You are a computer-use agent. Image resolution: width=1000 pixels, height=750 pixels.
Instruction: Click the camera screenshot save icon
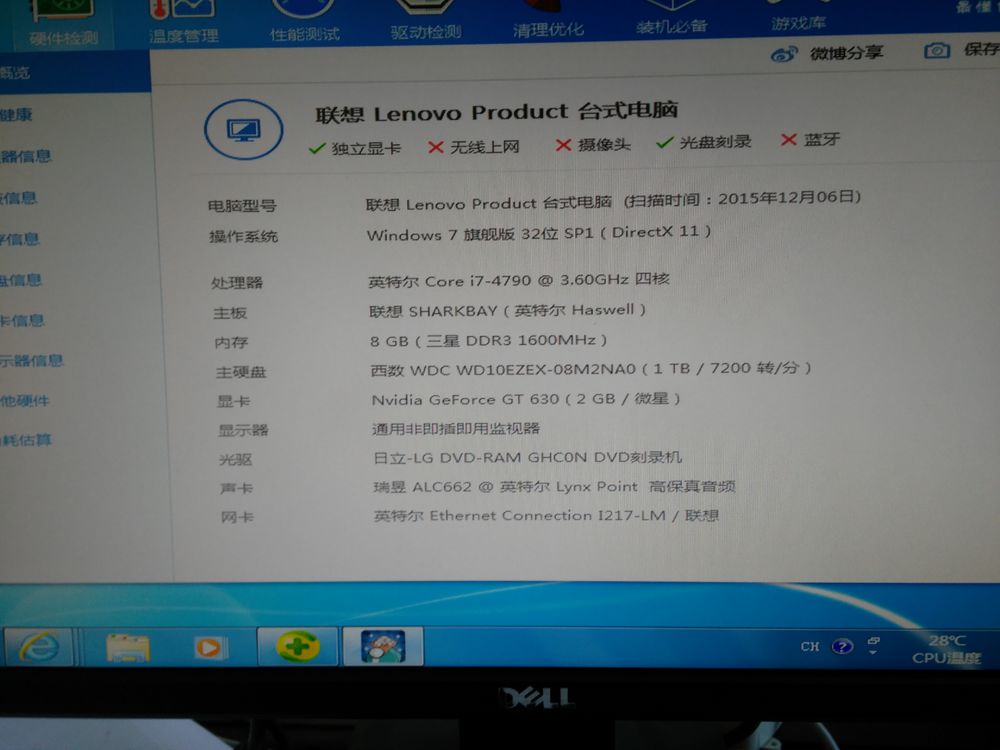936,50
